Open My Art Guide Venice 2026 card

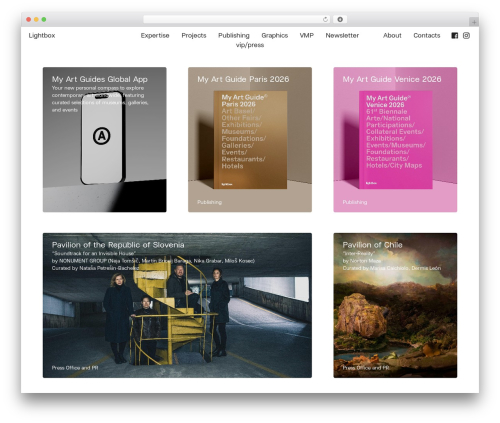tap(395, 139)
